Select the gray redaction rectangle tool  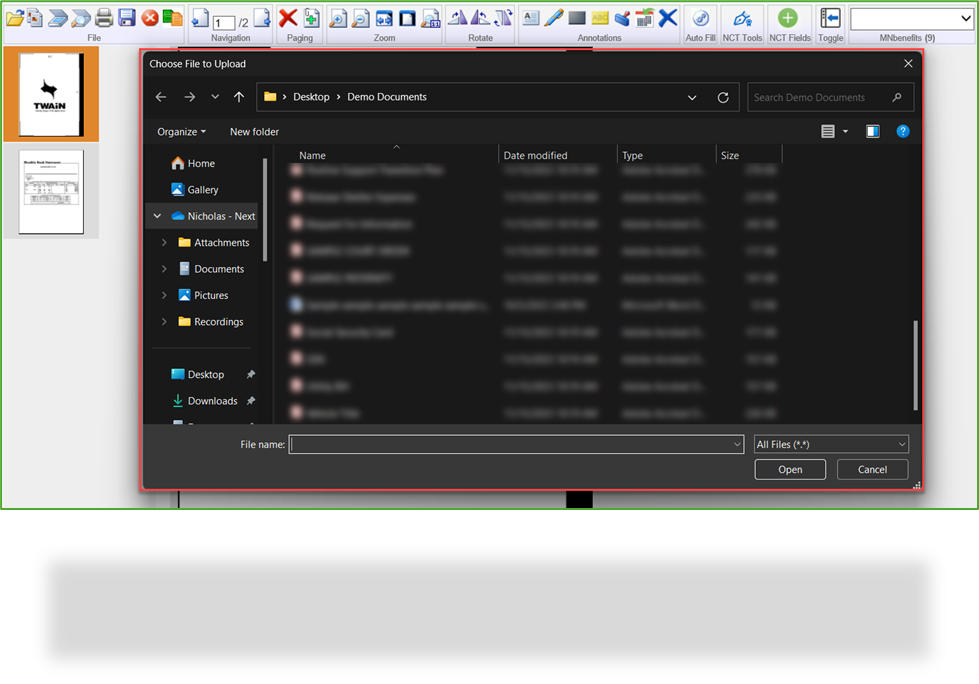point(577,18)
